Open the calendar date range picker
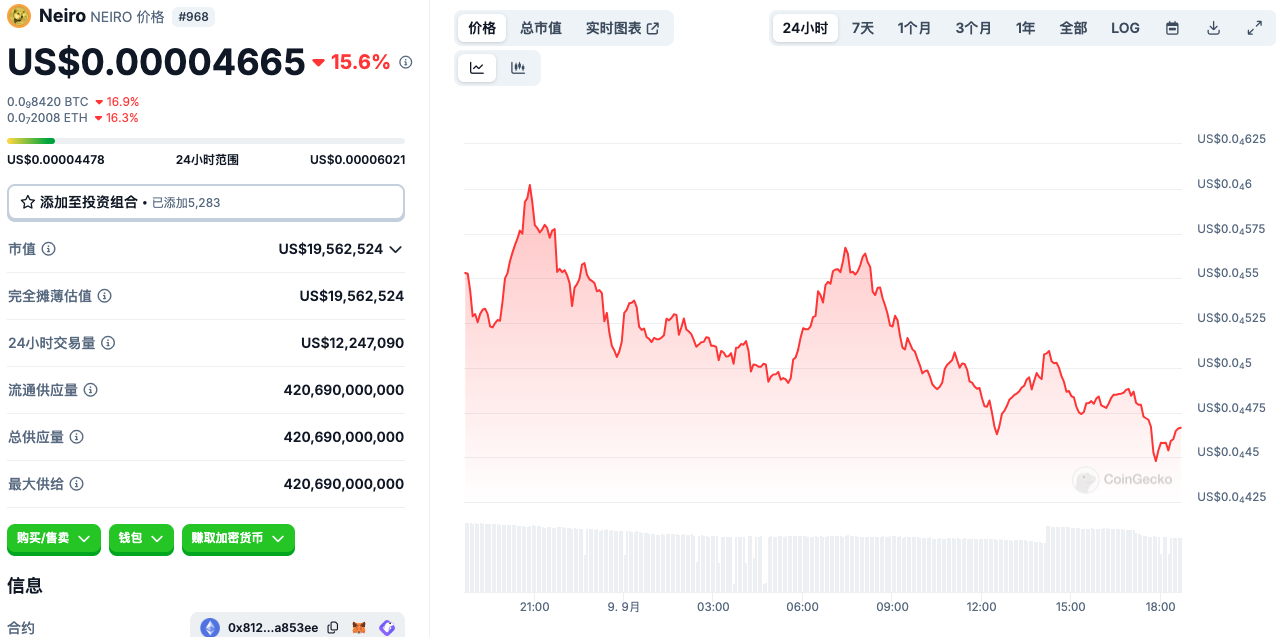This screenshot has width=1276, height=637. 1172,28
